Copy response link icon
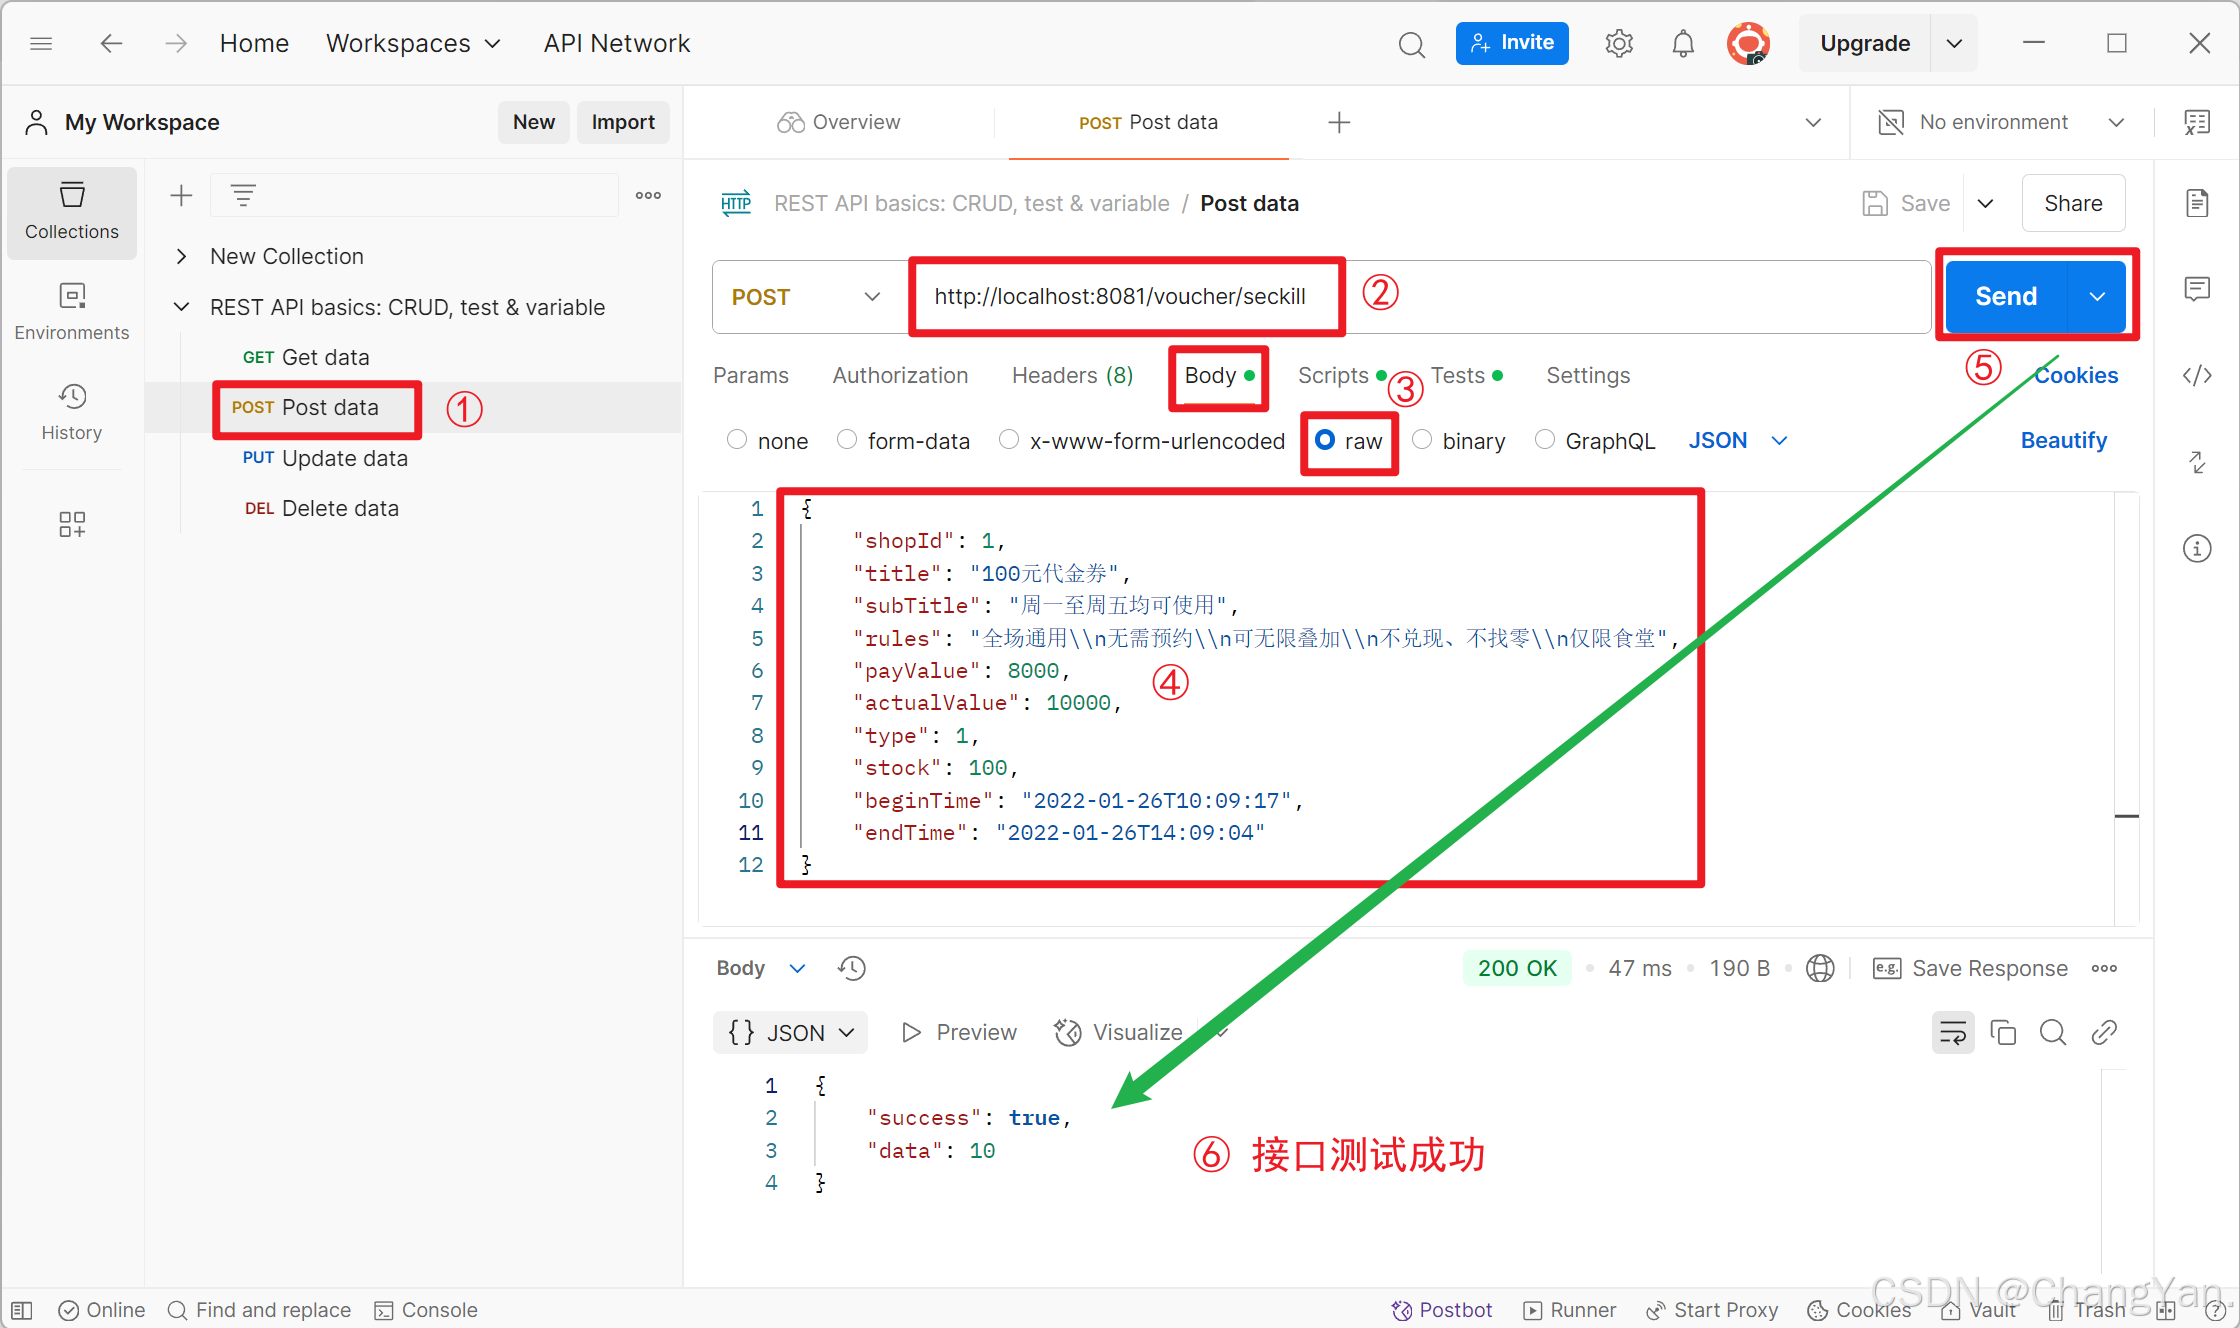The height and width of the screenshot is (1328, 2240). [x=2104, y=1032]
